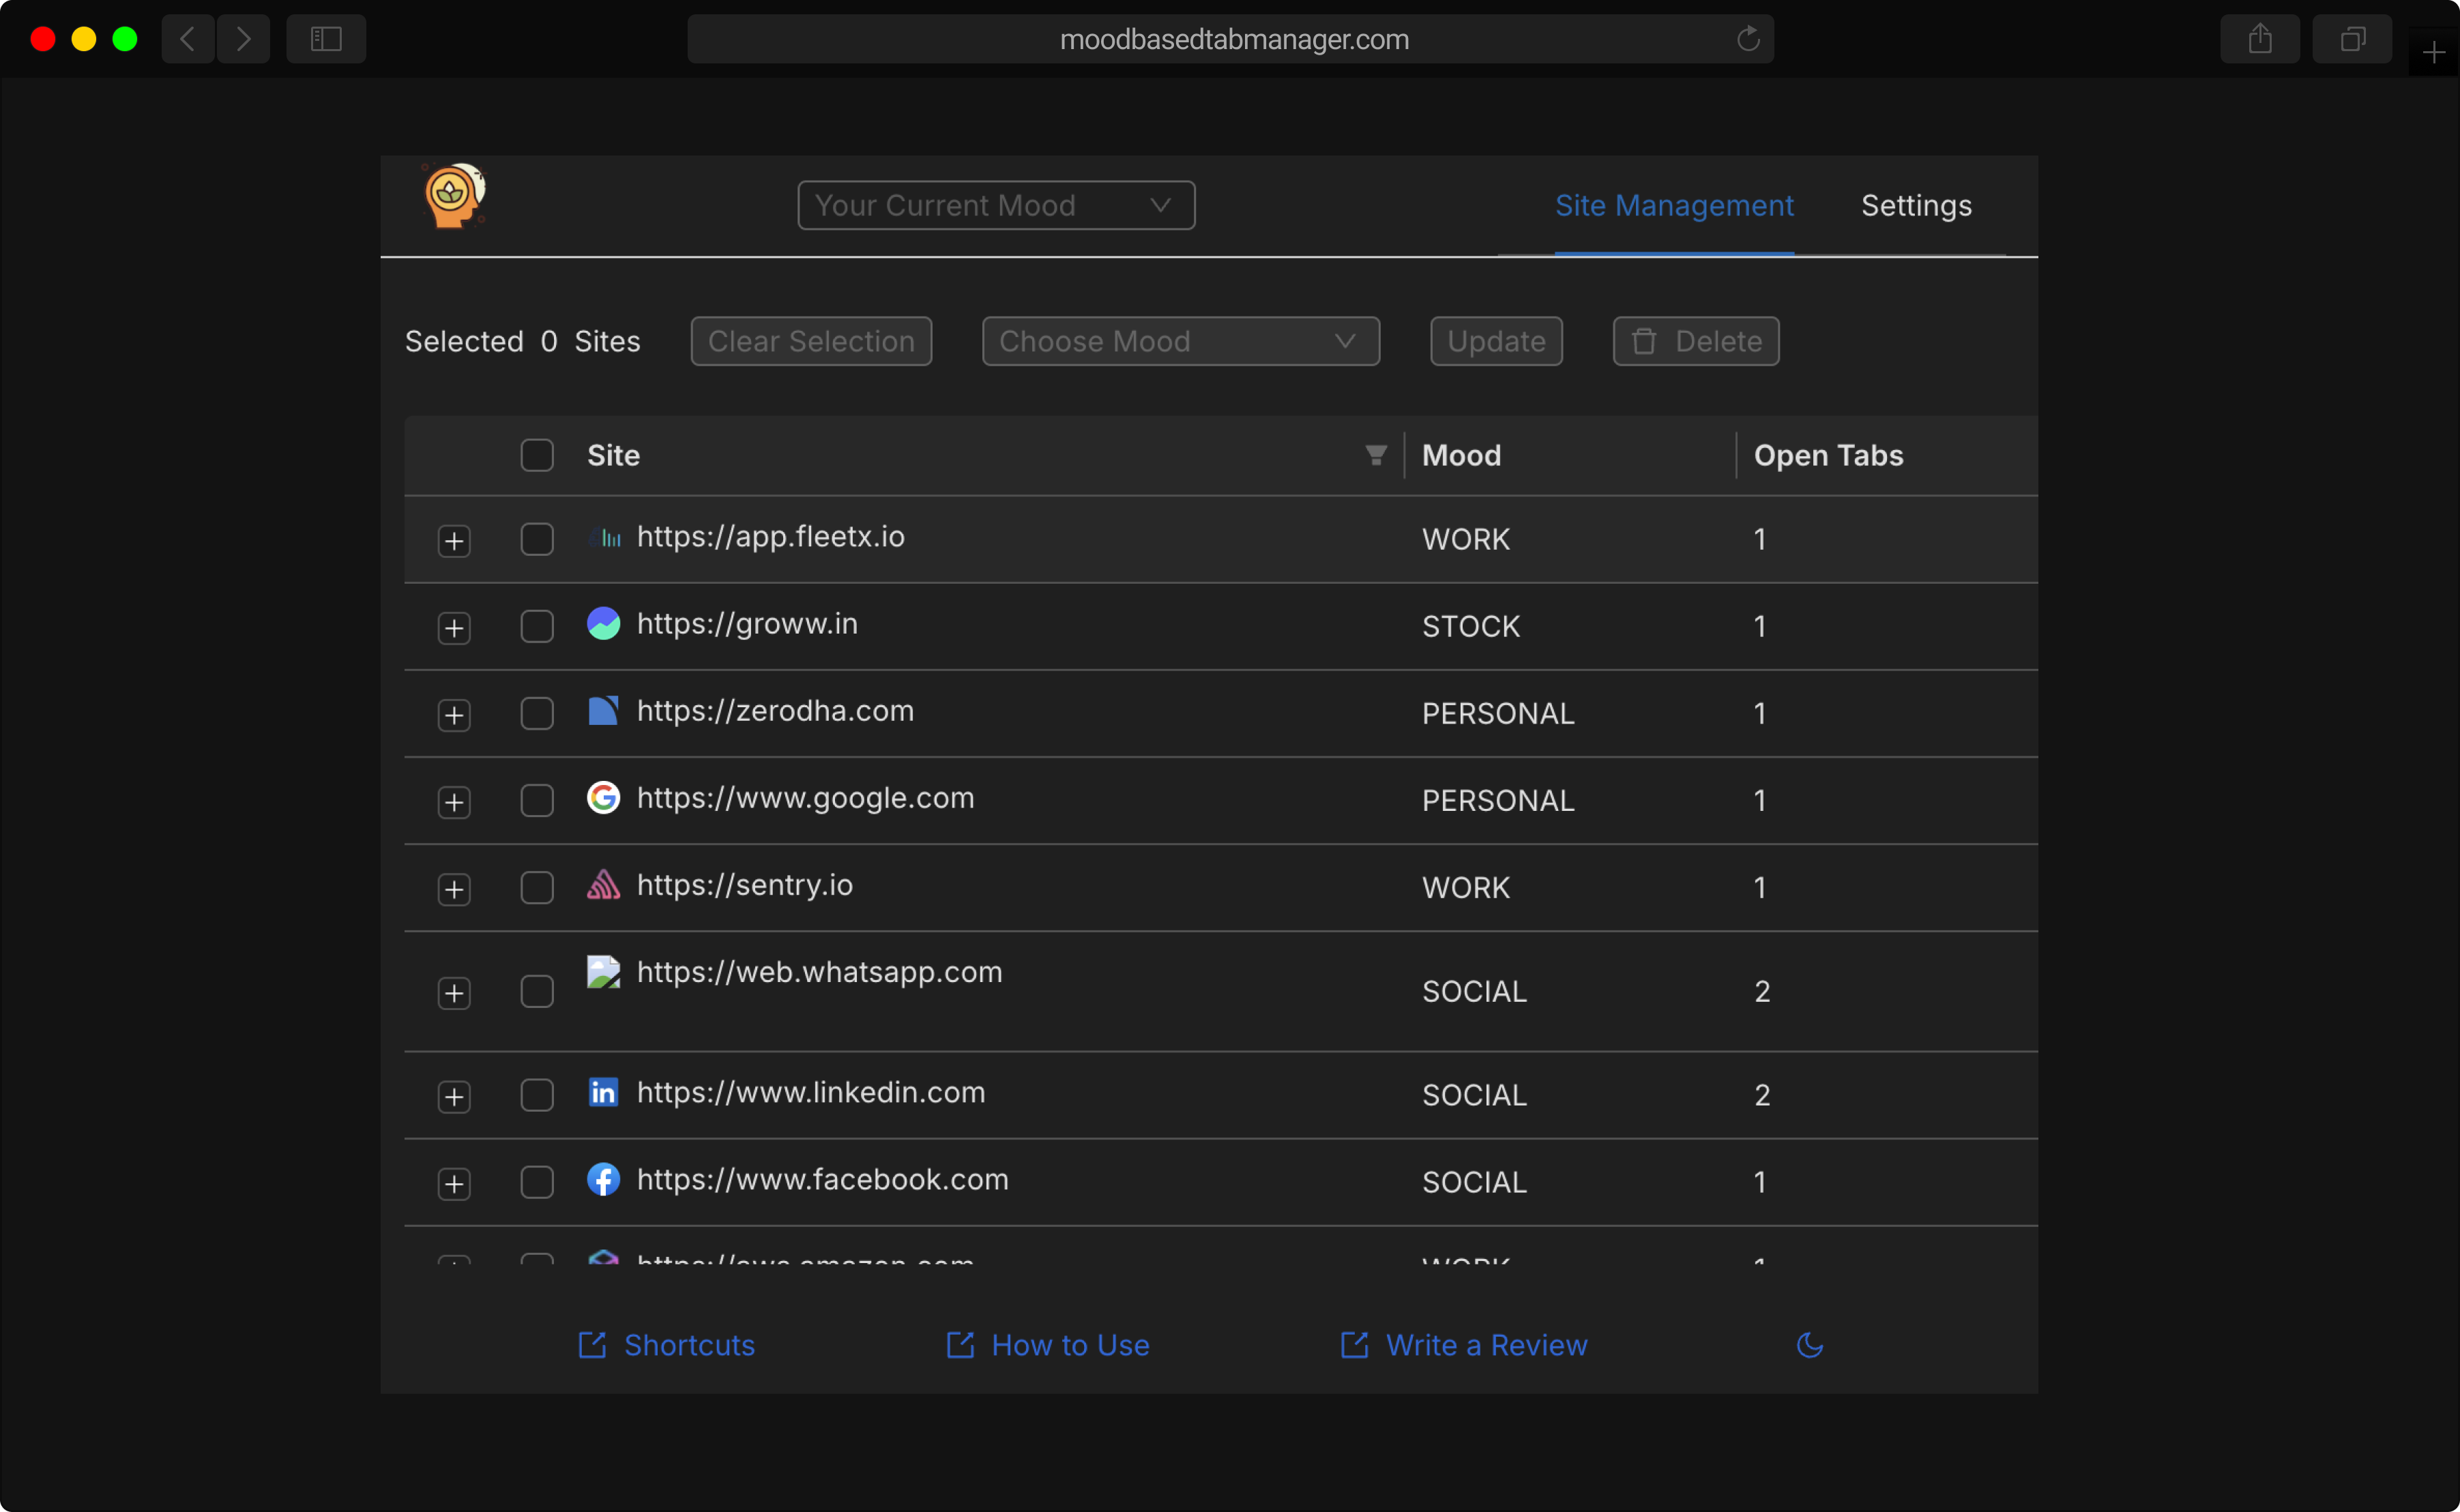Screen dimensions: 2460x1512
Task: Check the www.facebook.com row checkbox
Action: 537,1182
